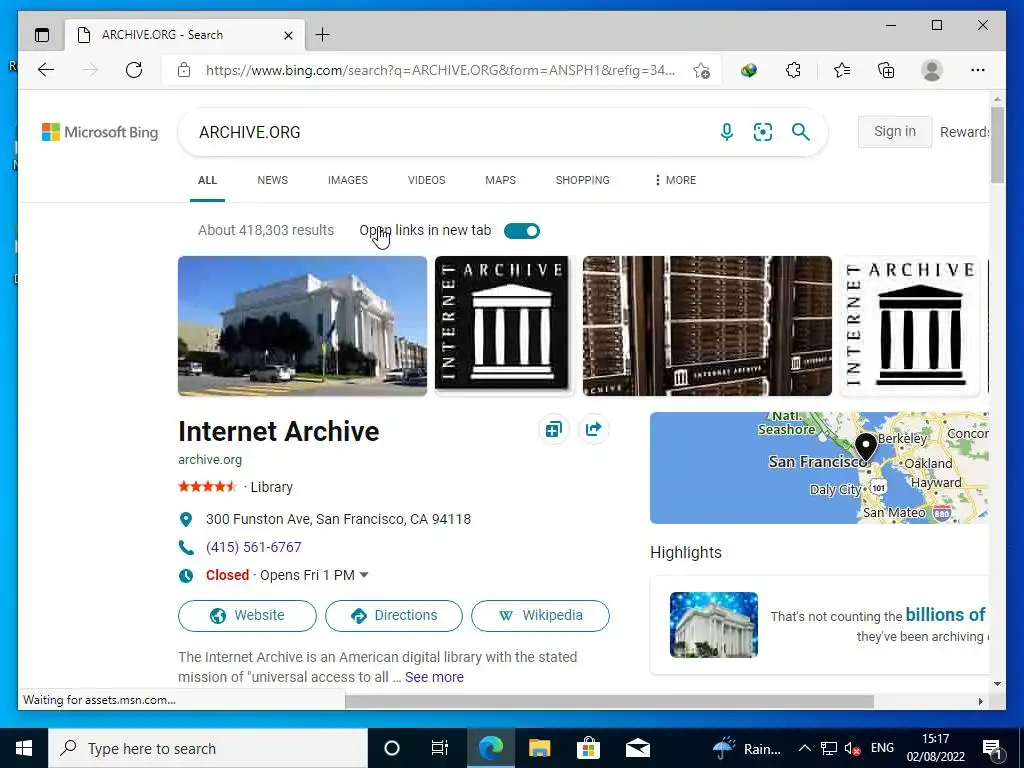Click the vertical scrollbar thumb
This screenshot has height=768, width=1024.
point(997,145)
